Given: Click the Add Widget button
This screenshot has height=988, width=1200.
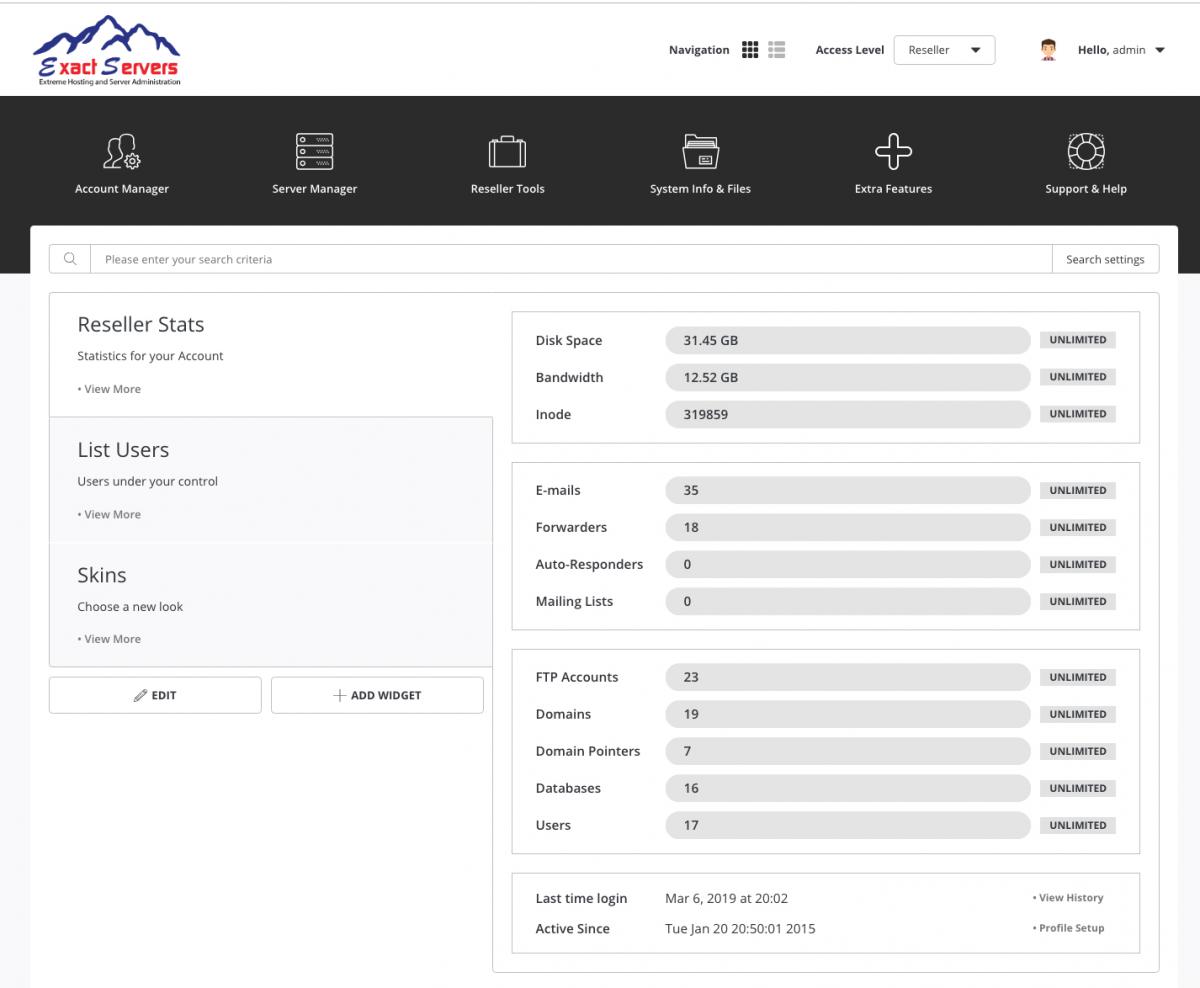Looking at the screenshot, I should pos(377,695).
